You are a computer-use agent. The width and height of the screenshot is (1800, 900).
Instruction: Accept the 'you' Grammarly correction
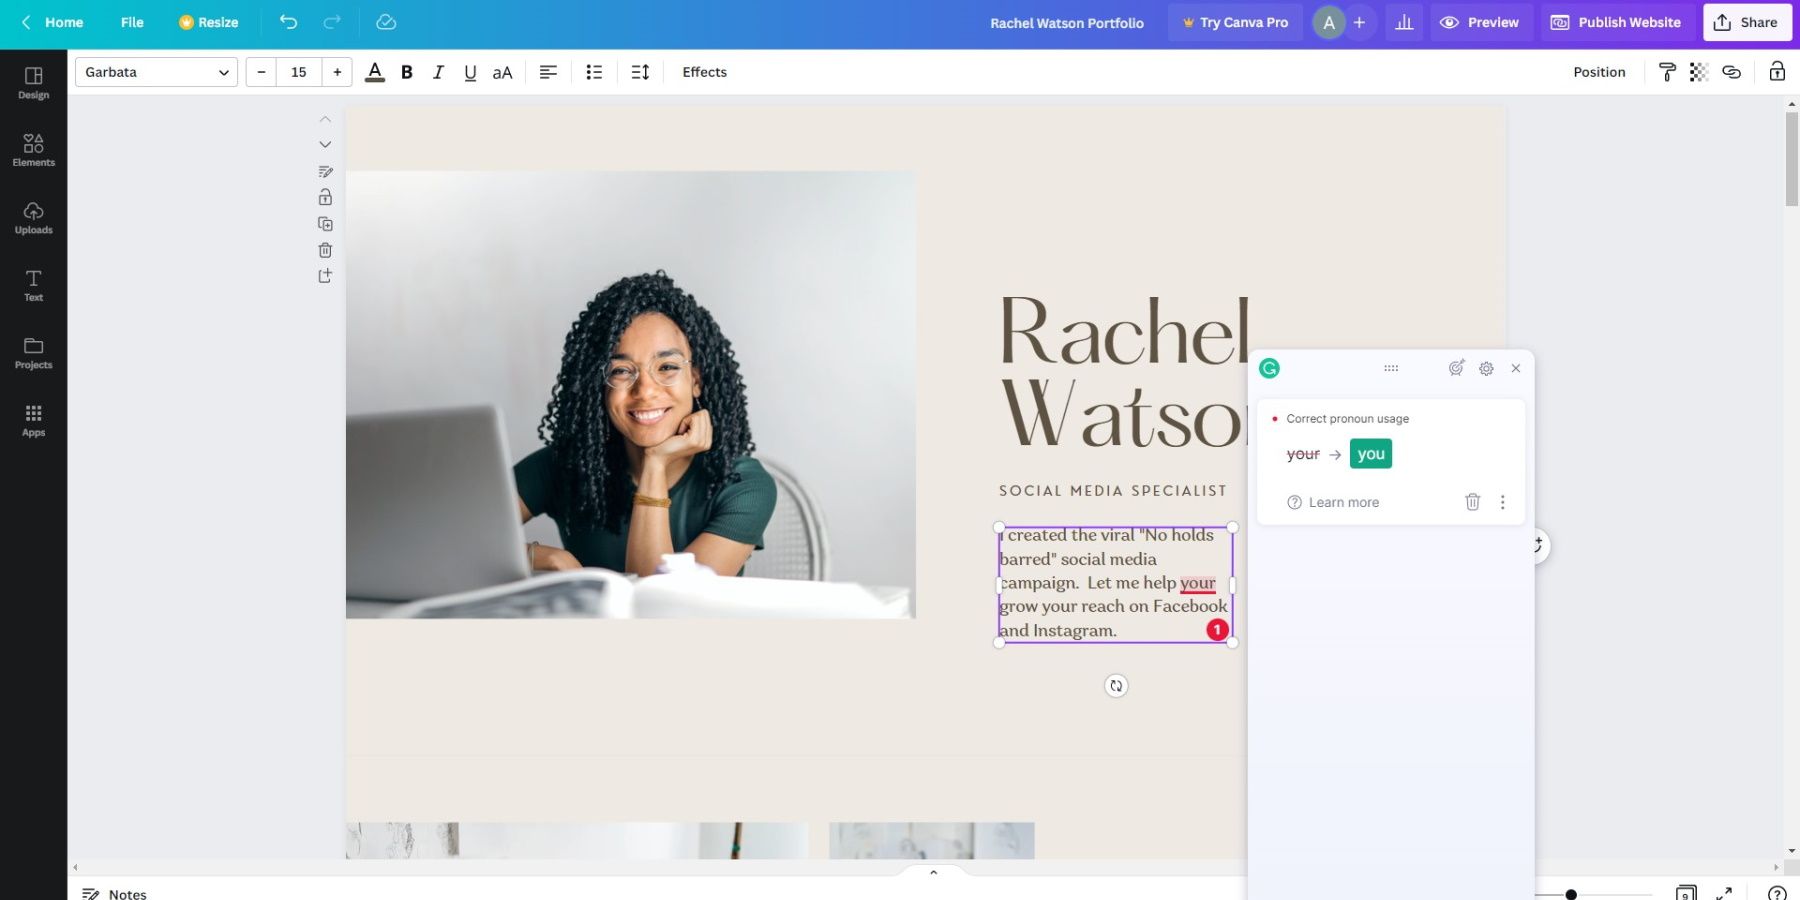pos(1370,453)
